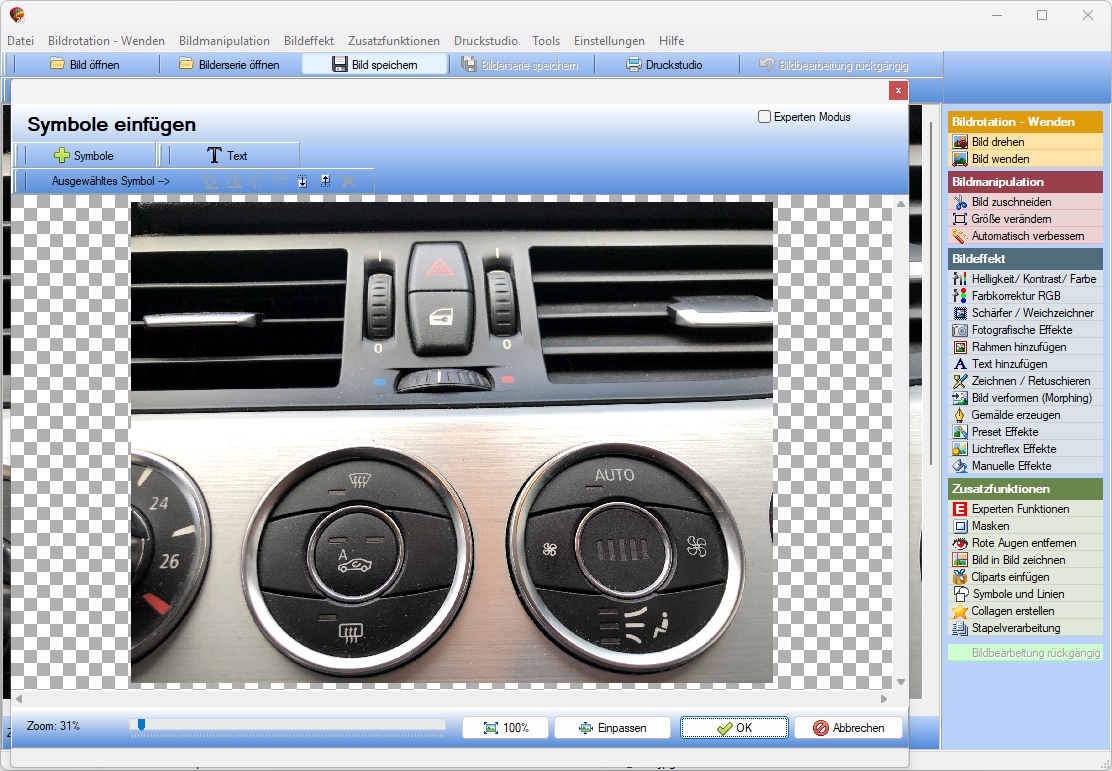Open the Zusatzfunktionen menu

tap(394, 40)
